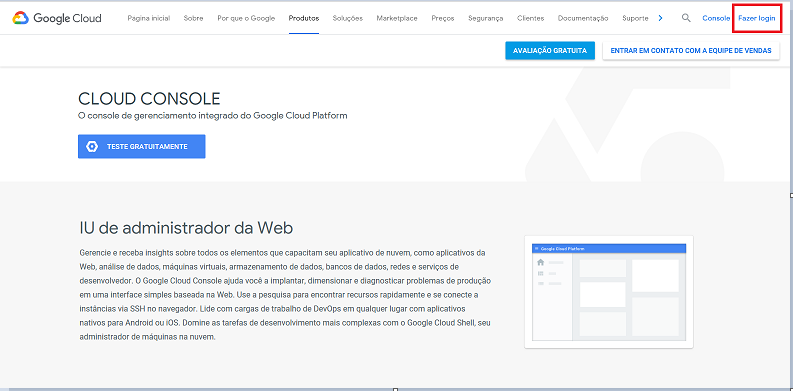Click the Teste Gratuitamente button
The width and height of the screenshot is (793, 391).
point(142,147)
